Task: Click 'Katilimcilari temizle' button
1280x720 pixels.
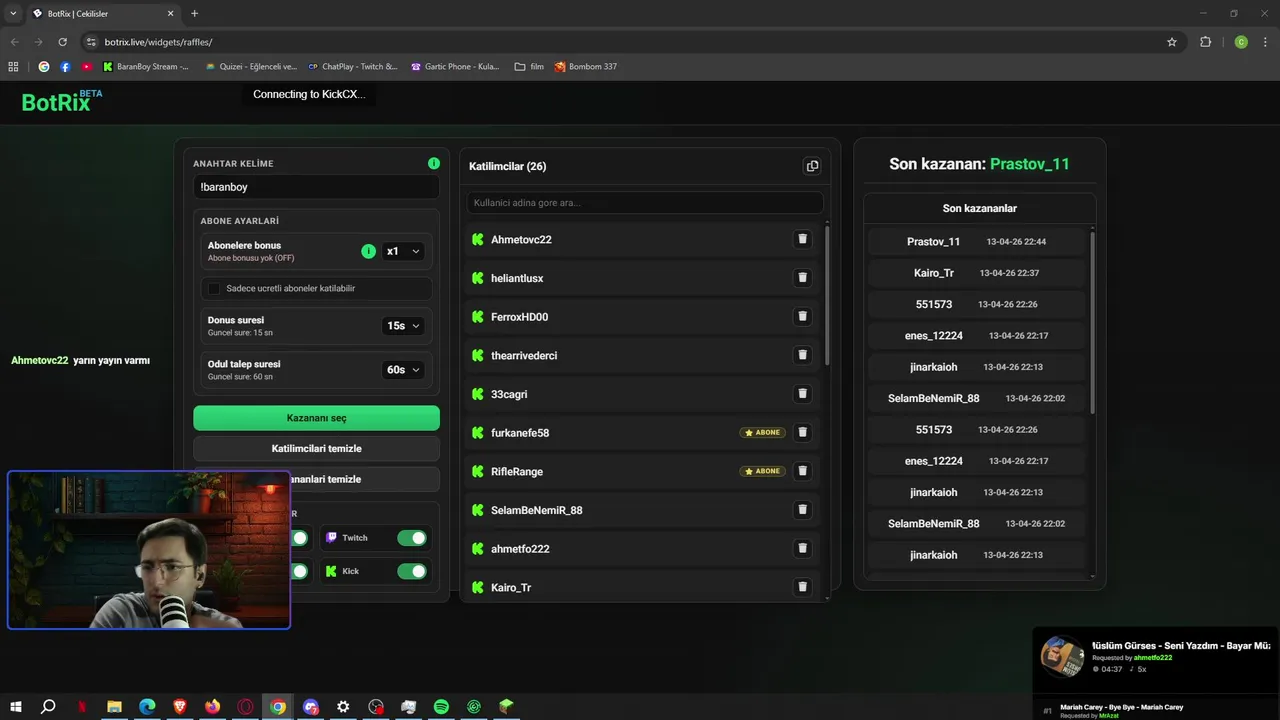Action: (x=316, y=448)
